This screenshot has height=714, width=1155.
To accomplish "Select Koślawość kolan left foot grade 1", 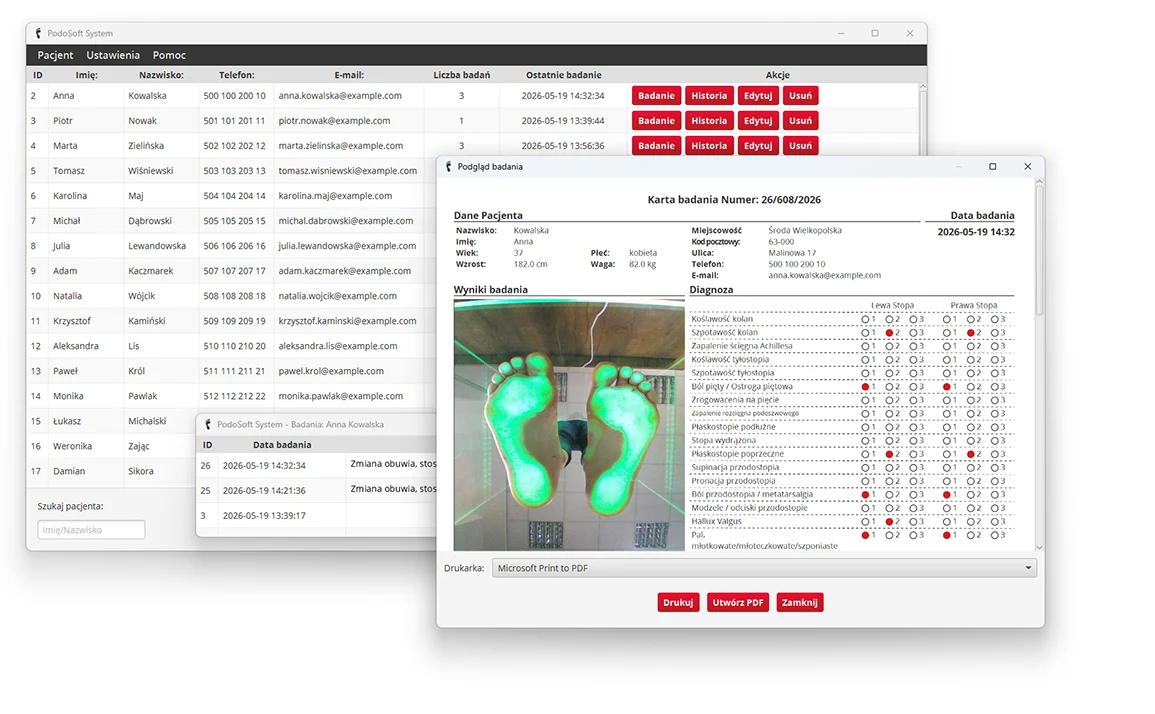I will [866, 320].
